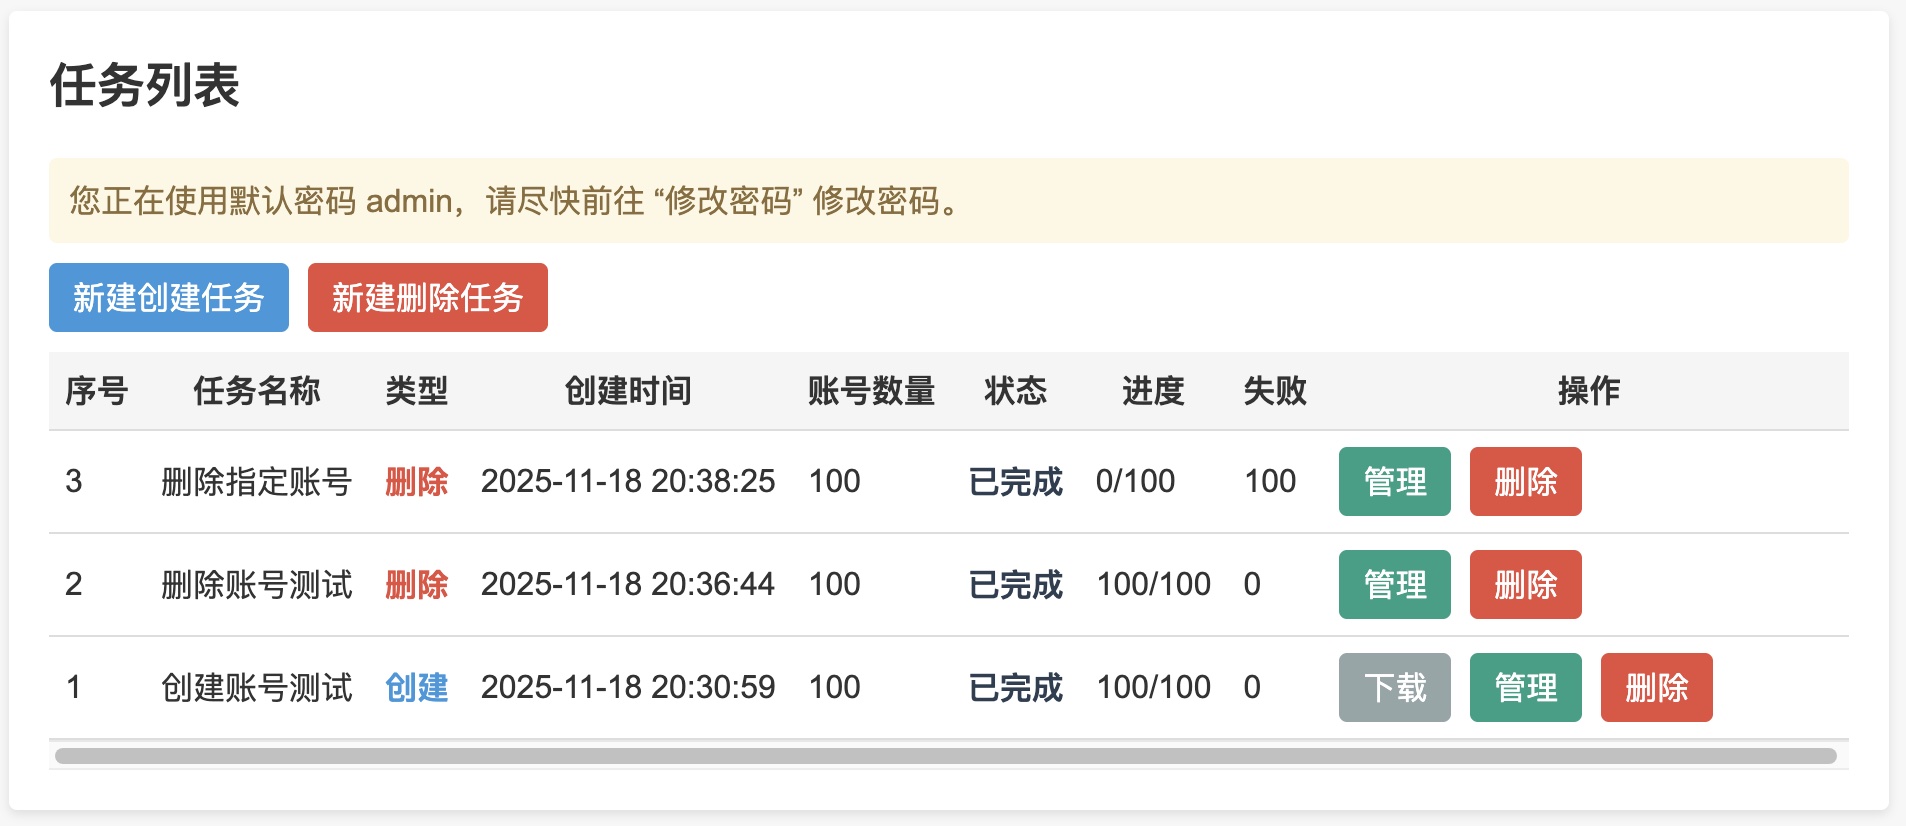Screen dimensions: 1906x826
Task: Click the default password warning banner
Action: pyautogui.click(x=947, y=201)
